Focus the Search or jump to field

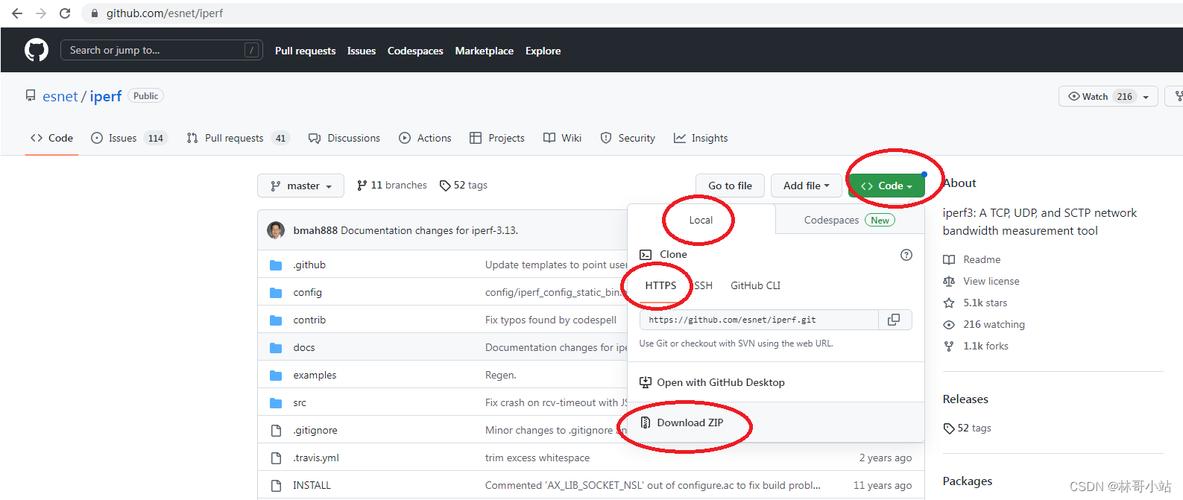(x=160, y=51)
